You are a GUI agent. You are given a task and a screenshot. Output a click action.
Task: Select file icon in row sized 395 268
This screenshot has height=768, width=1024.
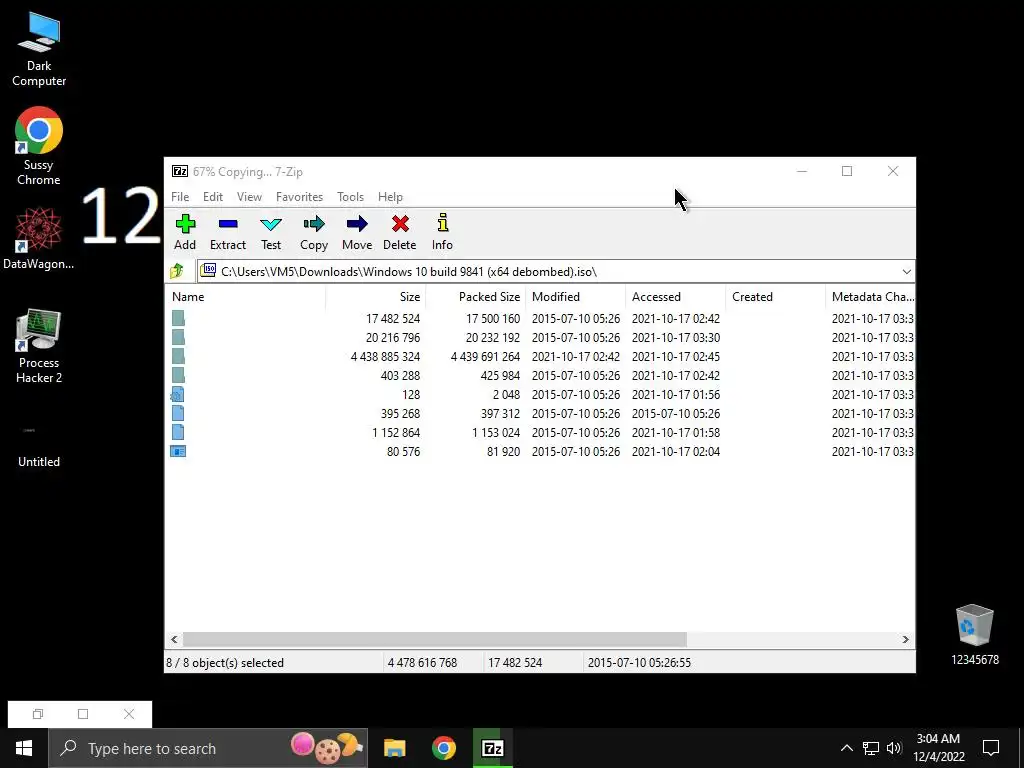pyautogui.click(x=178, y=413)
